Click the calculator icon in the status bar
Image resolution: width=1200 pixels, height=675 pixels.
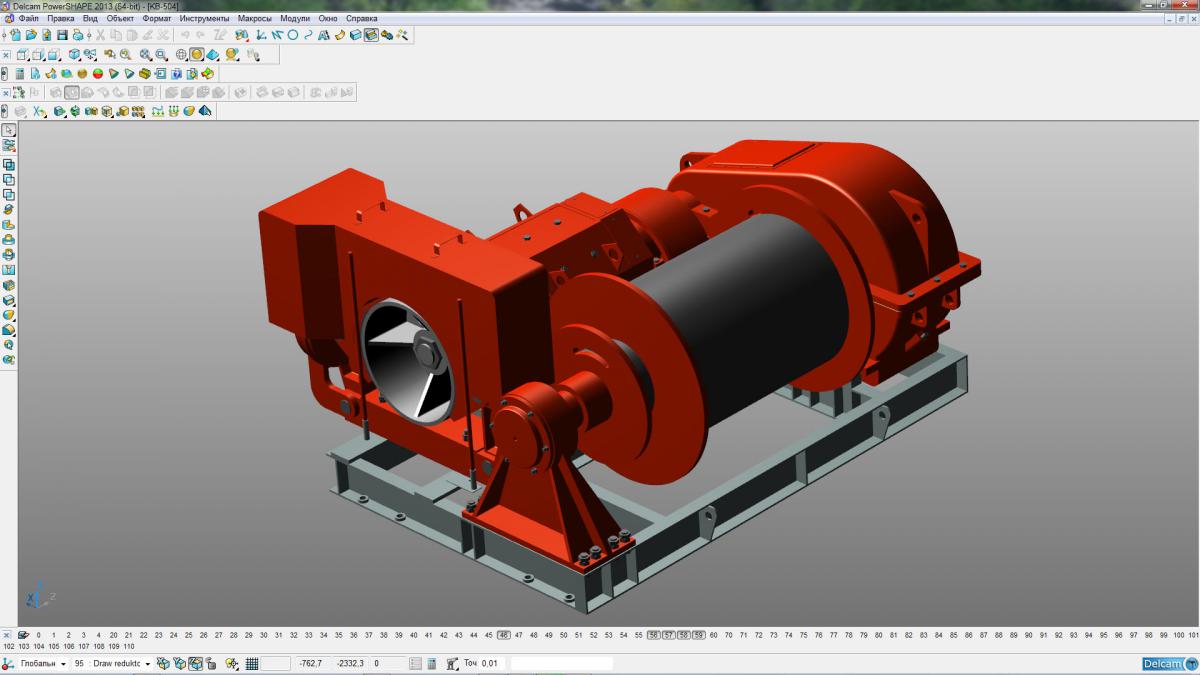click(431, 663)
